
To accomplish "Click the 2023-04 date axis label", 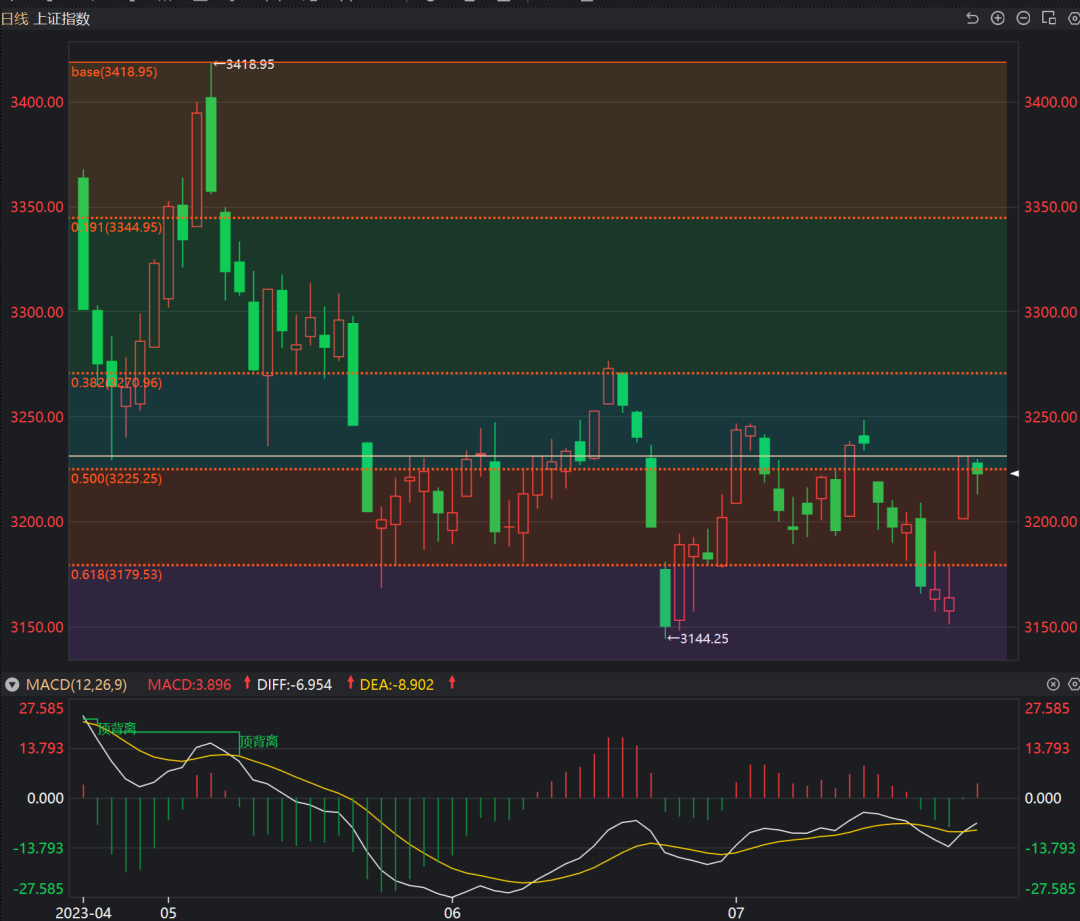I will click(x=83, y=913).
